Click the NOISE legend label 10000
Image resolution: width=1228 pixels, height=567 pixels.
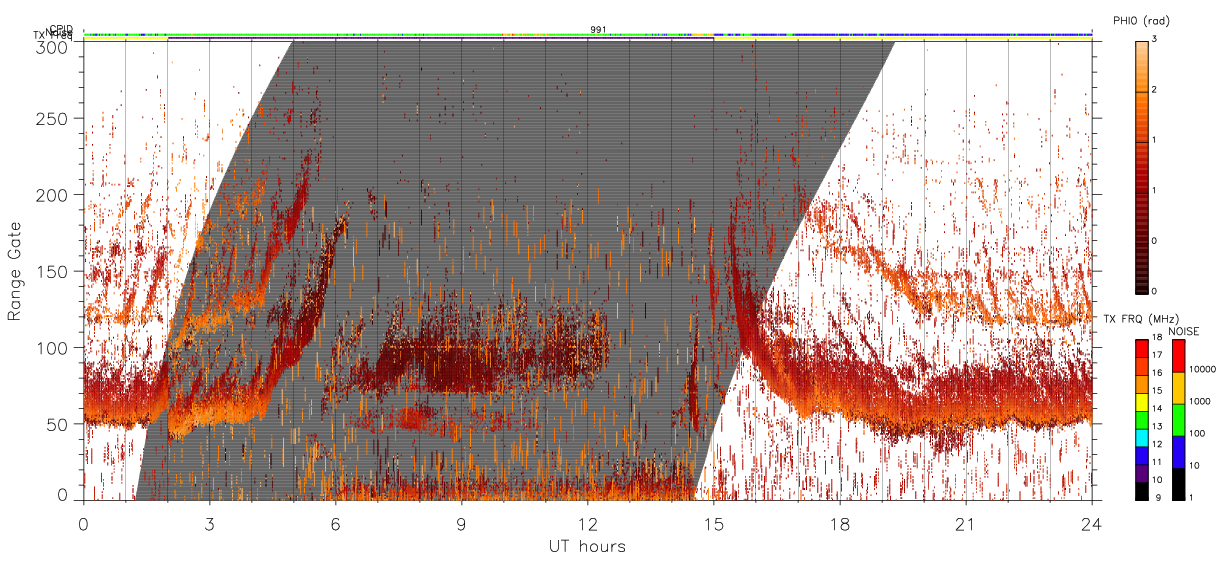(1203, 369)
